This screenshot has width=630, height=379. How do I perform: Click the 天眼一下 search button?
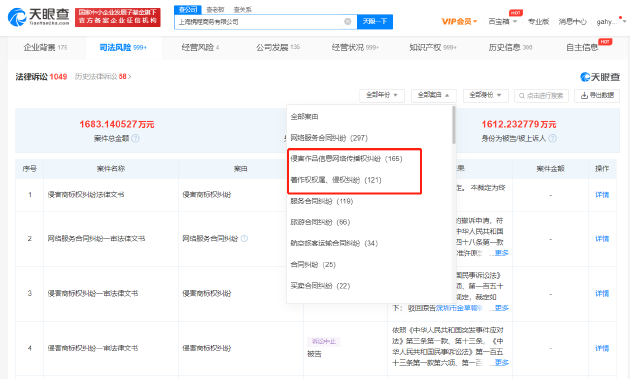point(374,22)
